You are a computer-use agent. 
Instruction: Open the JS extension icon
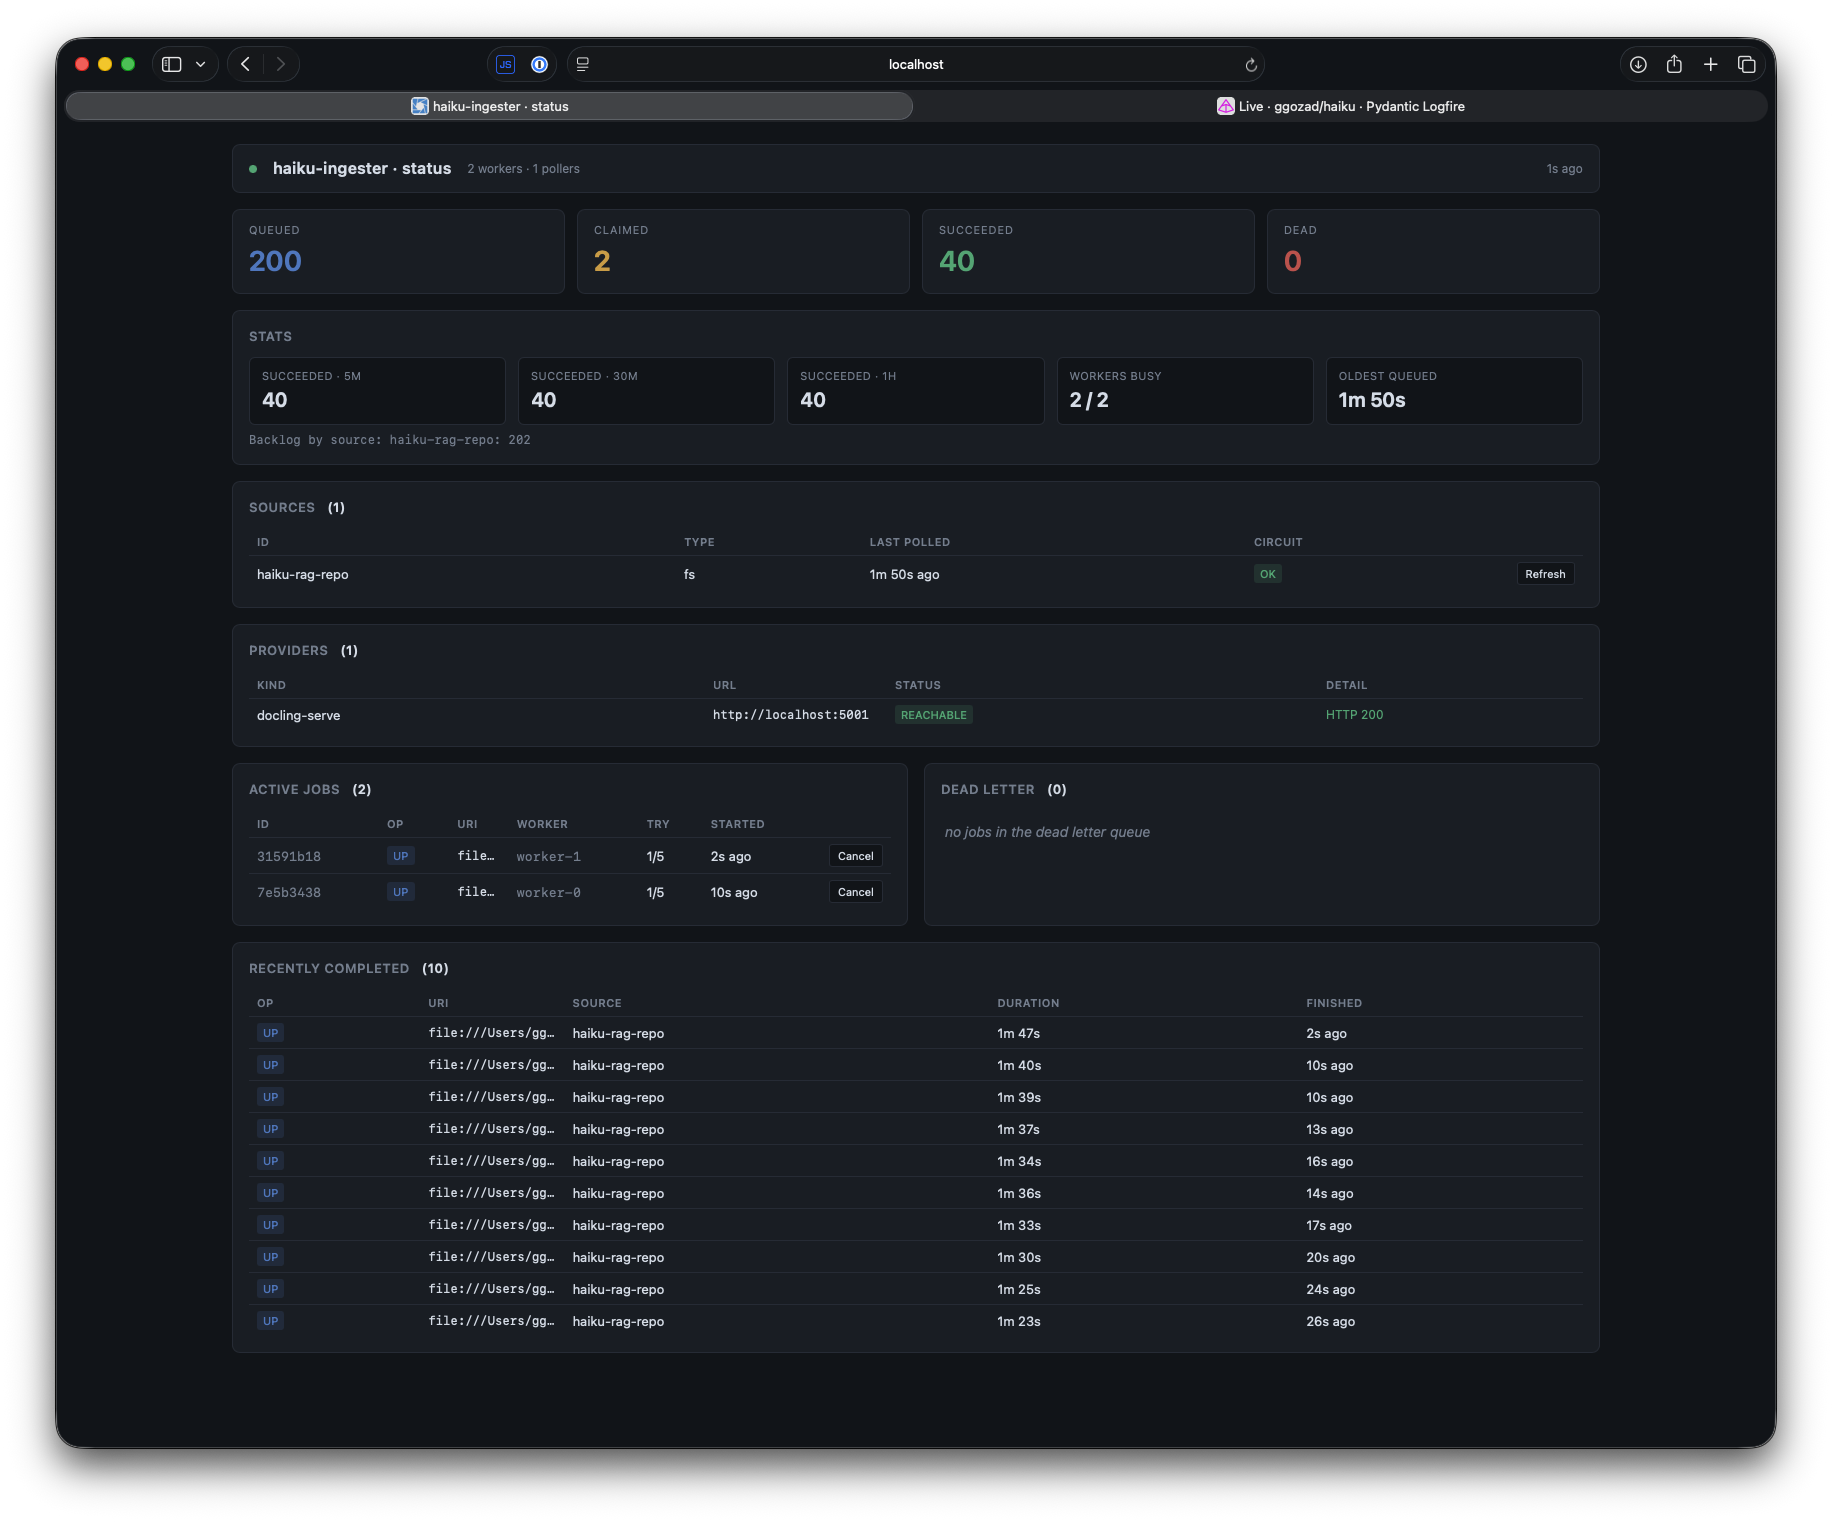506,64
